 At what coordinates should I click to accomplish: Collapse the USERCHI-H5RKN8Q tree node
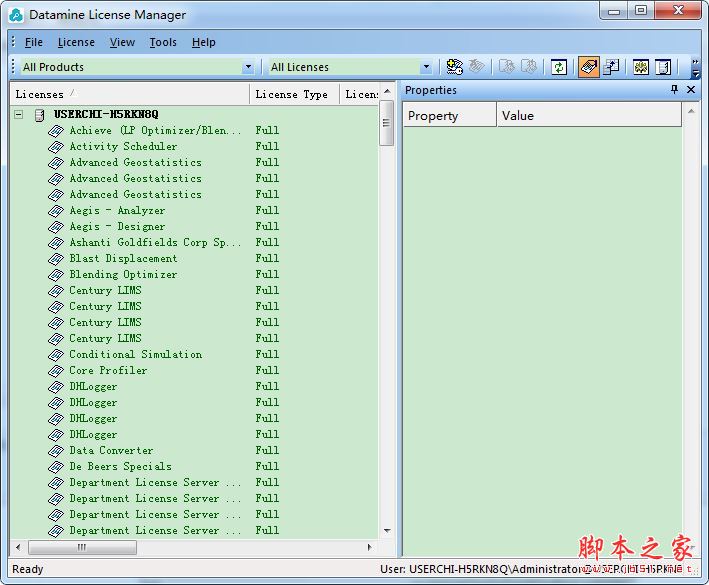coord(19,114)
